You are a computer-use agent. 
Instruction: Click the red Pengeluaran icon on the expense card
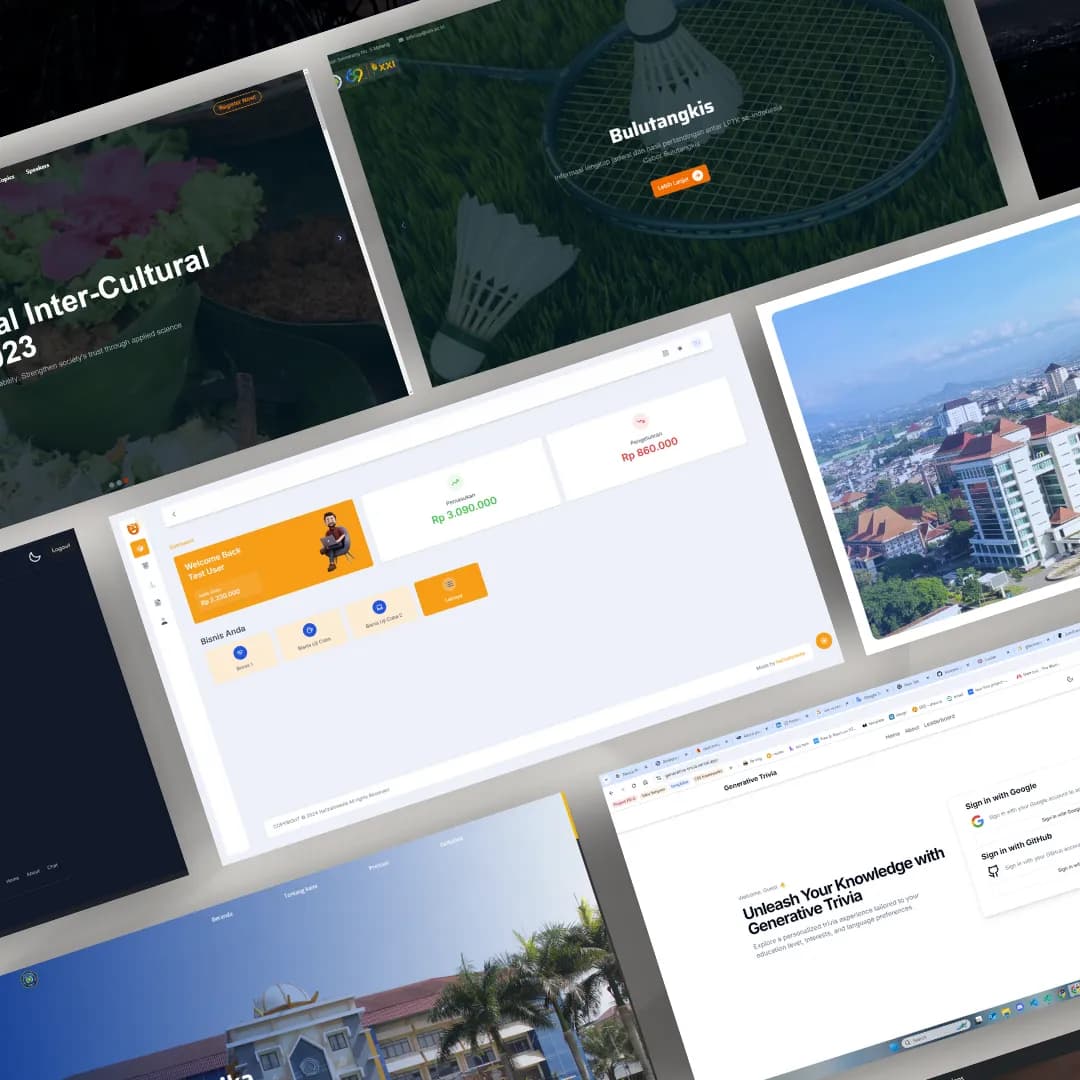(x=640, y=421)
